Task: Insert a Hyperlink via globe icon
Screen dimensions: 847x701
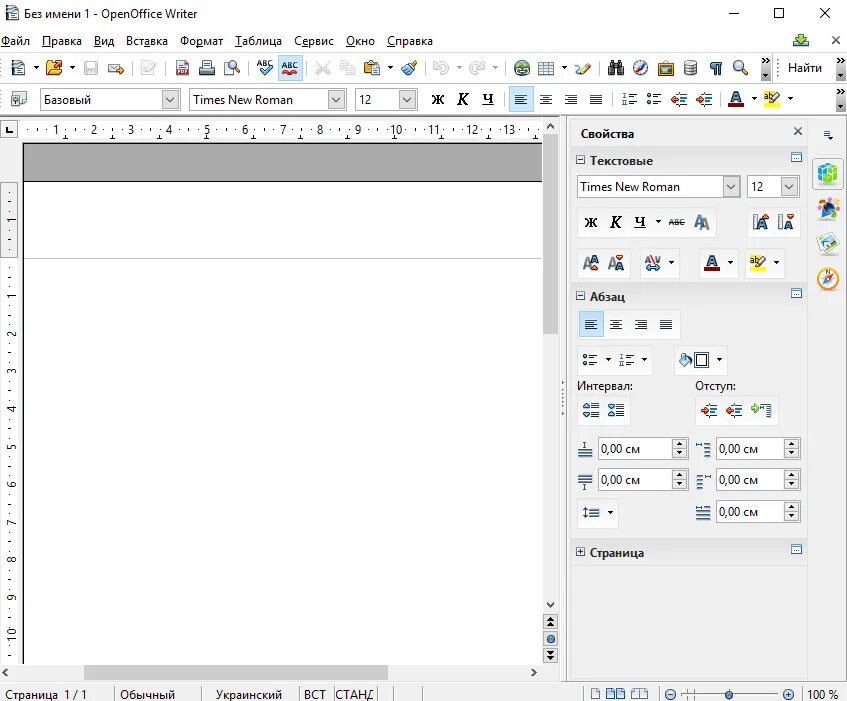Action: pos(522,68)
